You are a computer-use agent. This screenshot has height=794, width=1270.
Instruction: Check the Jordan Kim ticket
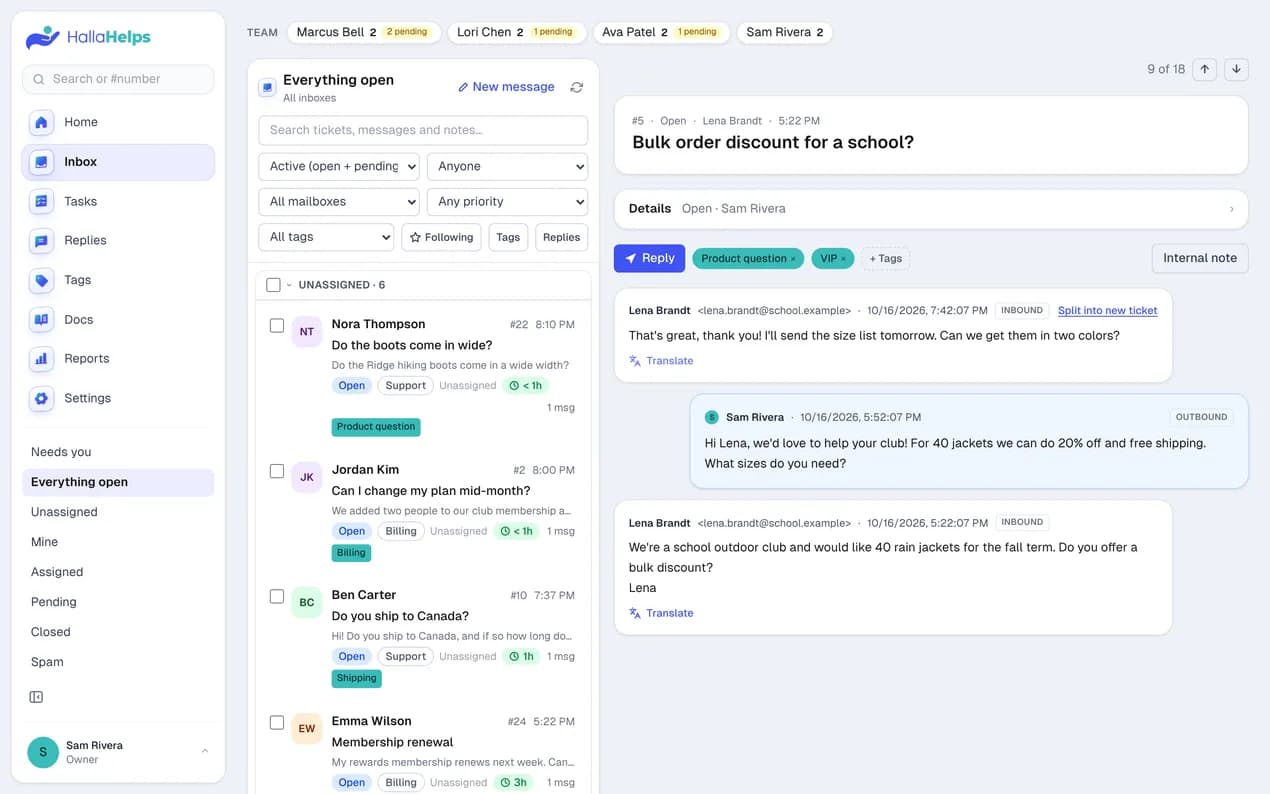(x=277, y=471)
